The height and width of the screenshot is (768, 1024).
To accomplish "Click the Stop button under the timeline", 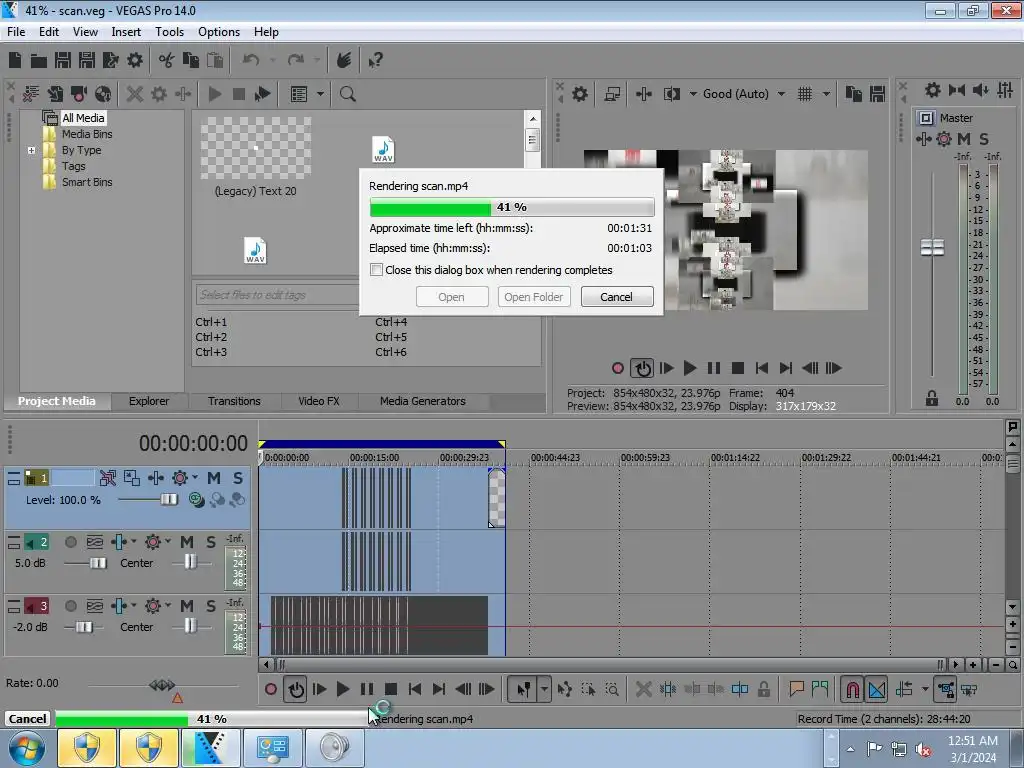I will coord(391,689).
